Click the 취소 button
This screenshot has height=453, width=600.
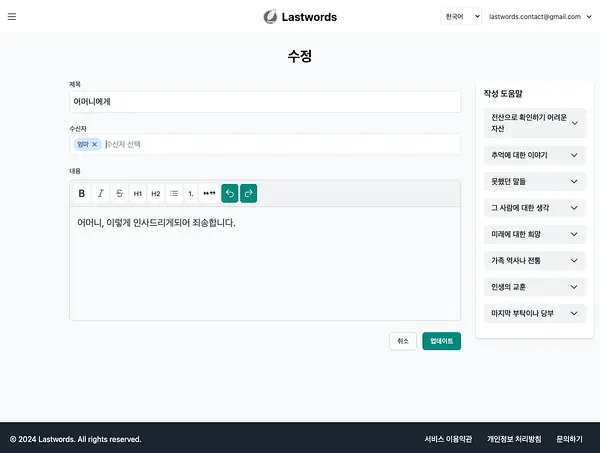pos(403,341)
